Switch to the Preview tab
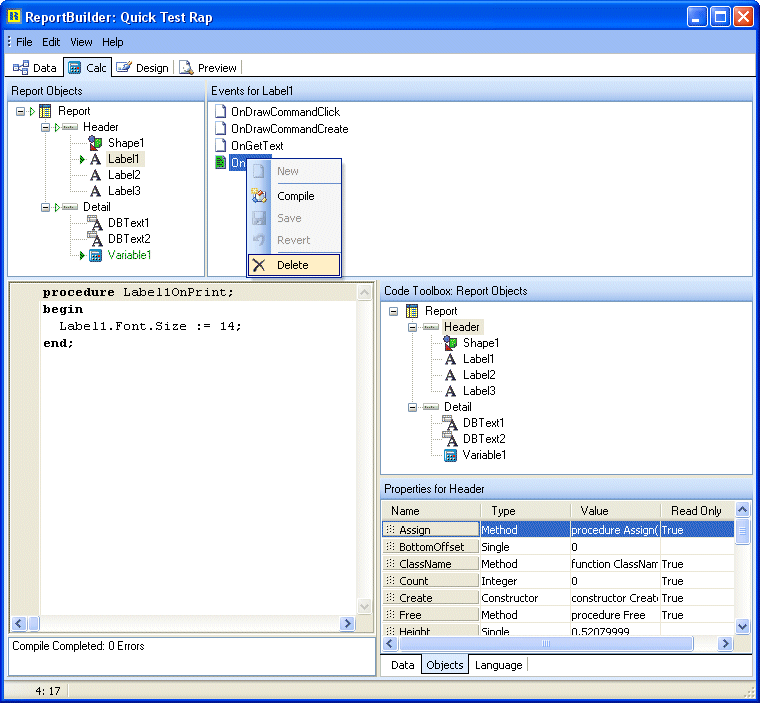760x703 pixels. pos(208,68)
